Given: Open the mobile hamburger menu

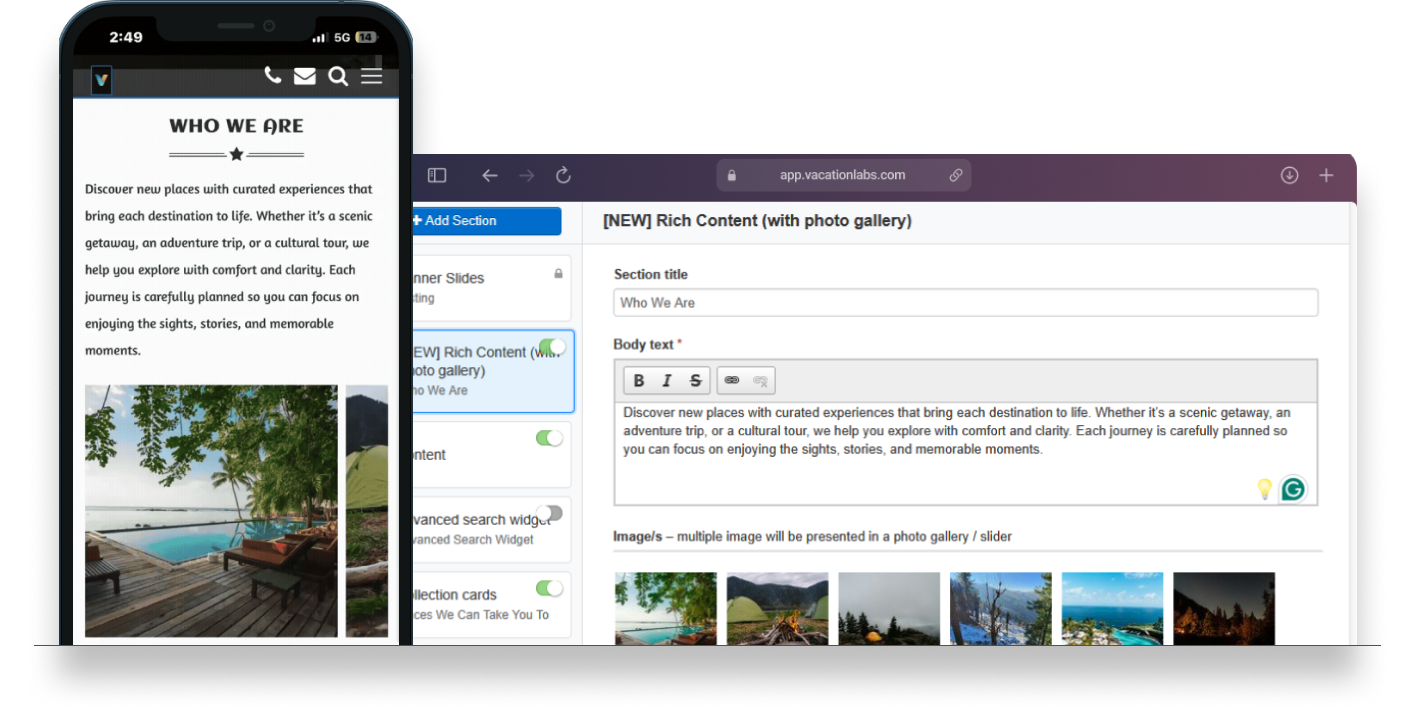Looking at the screenshot, I should pyautogui.click(x=371, y=77).
